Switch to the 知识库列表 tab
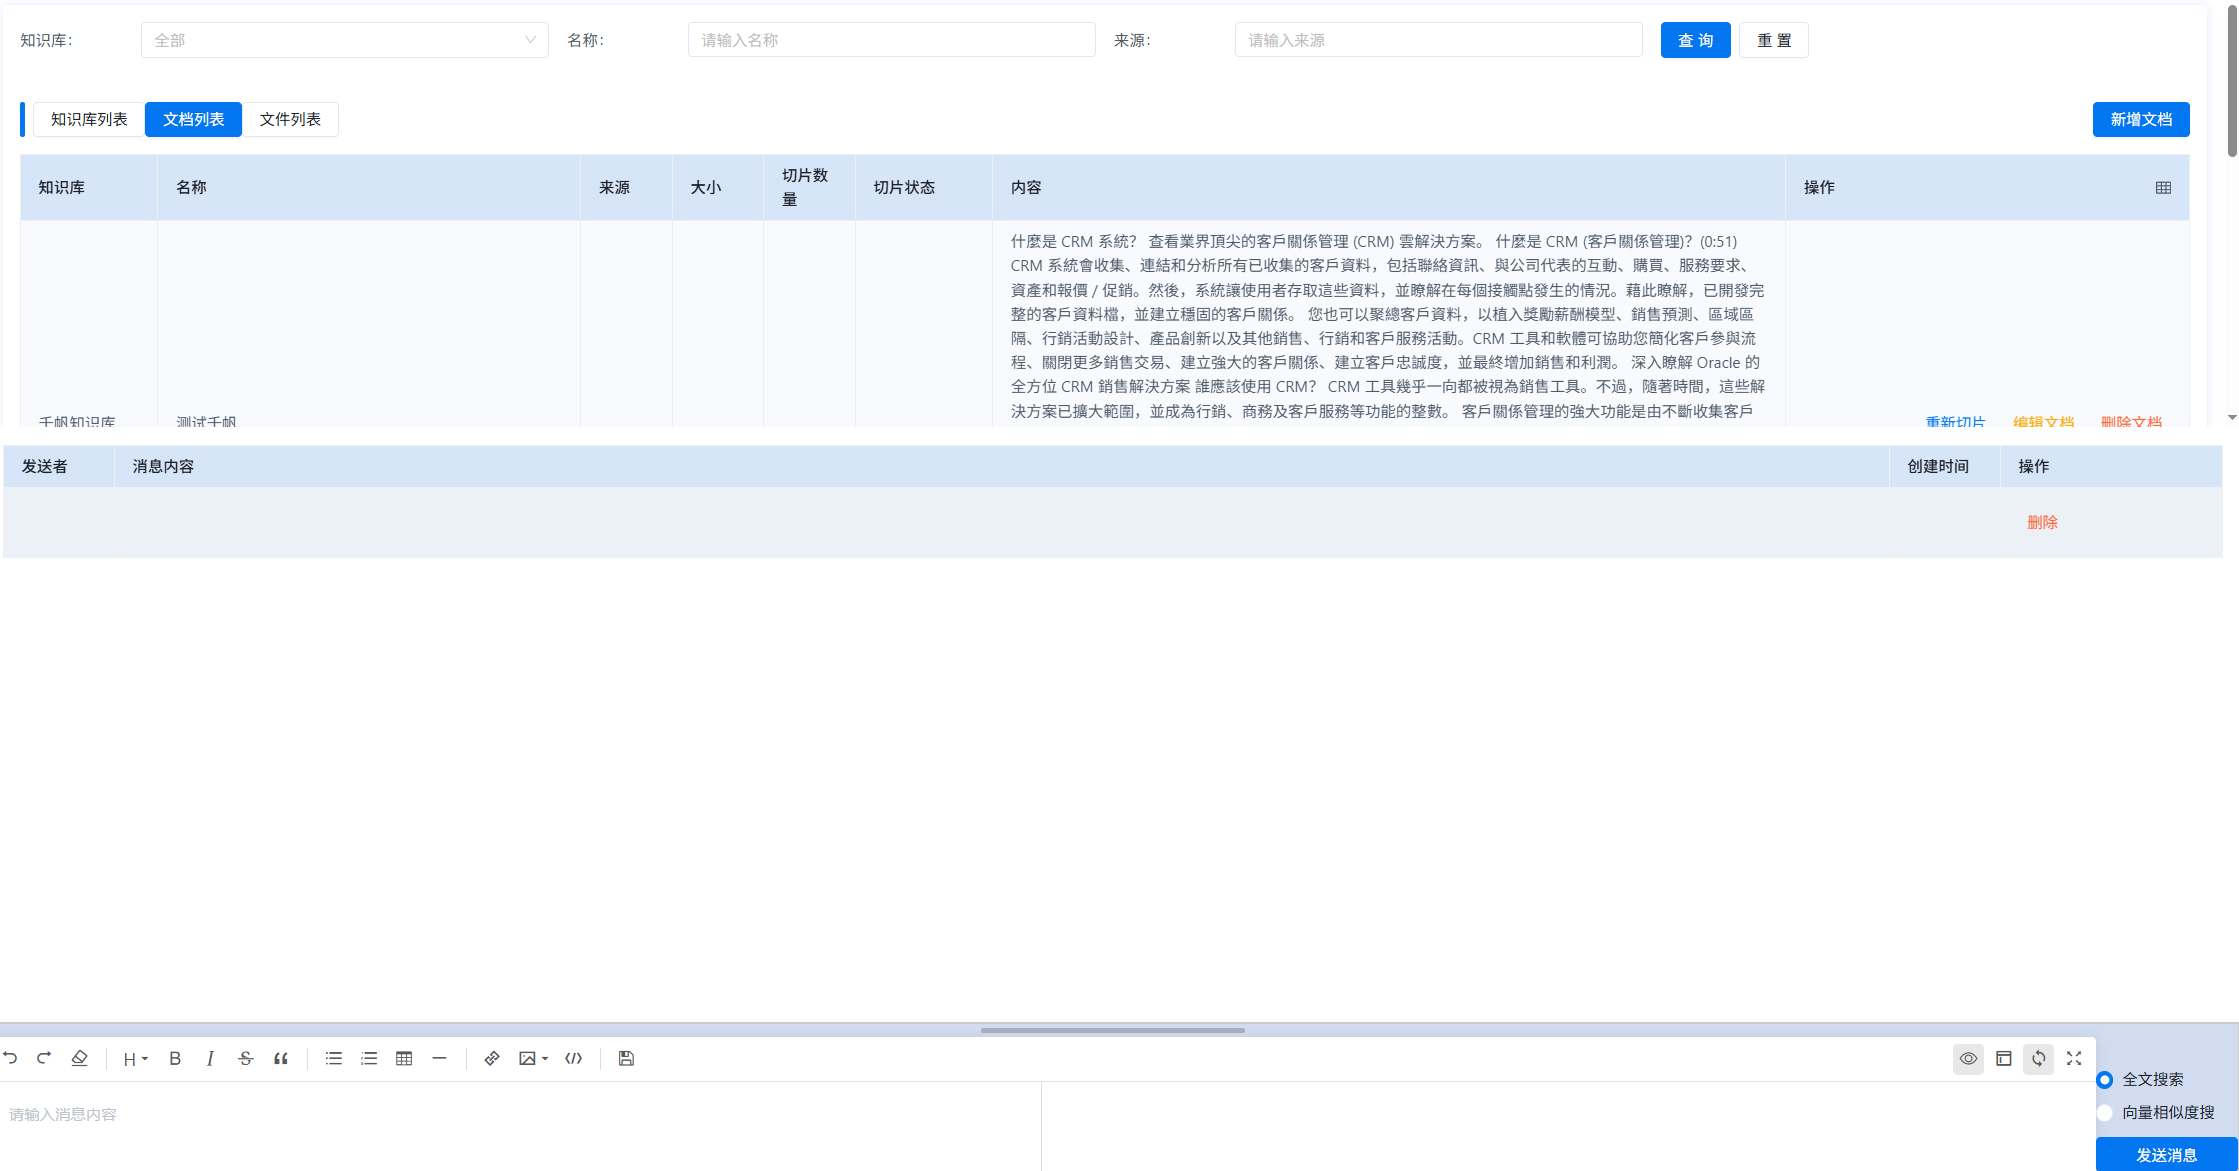 click(x=88, y=119)
